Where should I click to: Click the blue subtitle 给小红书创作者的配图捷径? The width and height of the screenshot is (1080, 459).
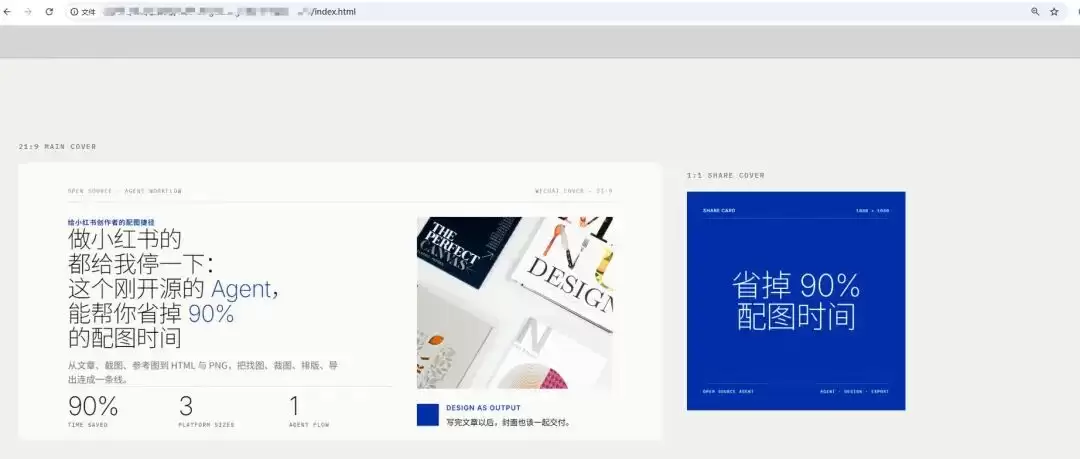111,222
